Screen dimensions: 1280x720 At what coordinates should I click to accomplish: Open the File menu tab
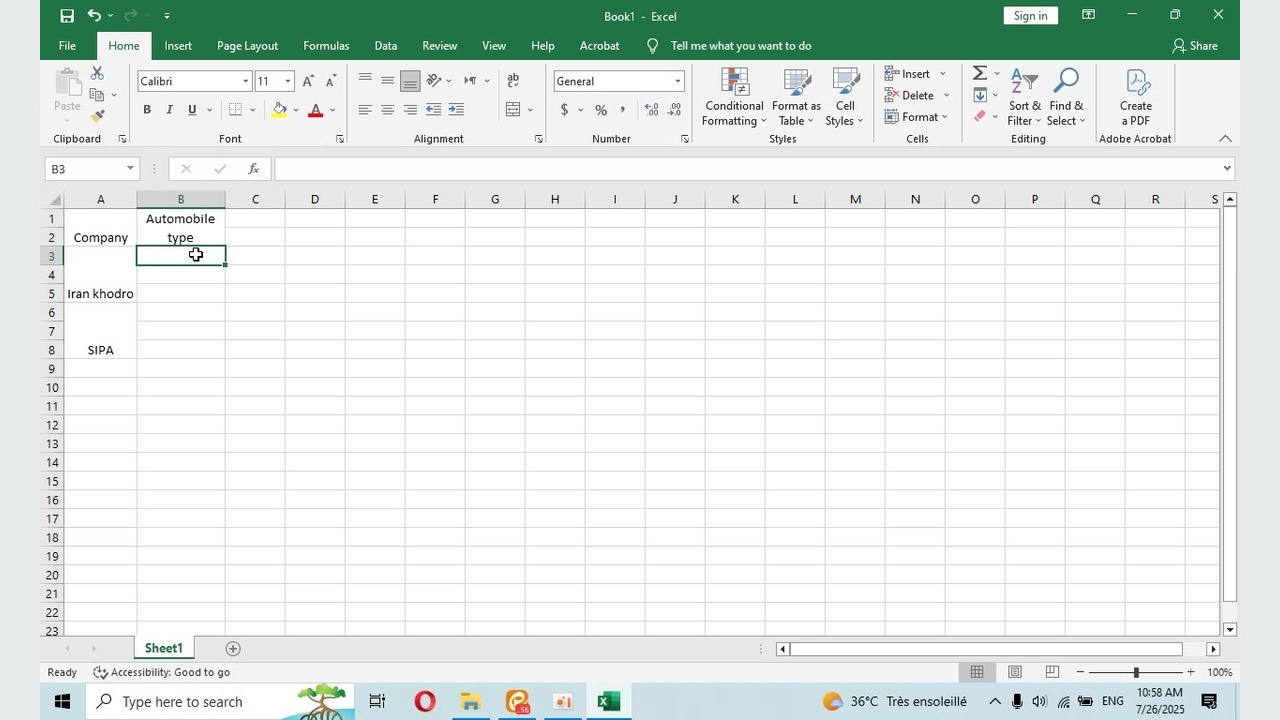[x=67, y=46]
